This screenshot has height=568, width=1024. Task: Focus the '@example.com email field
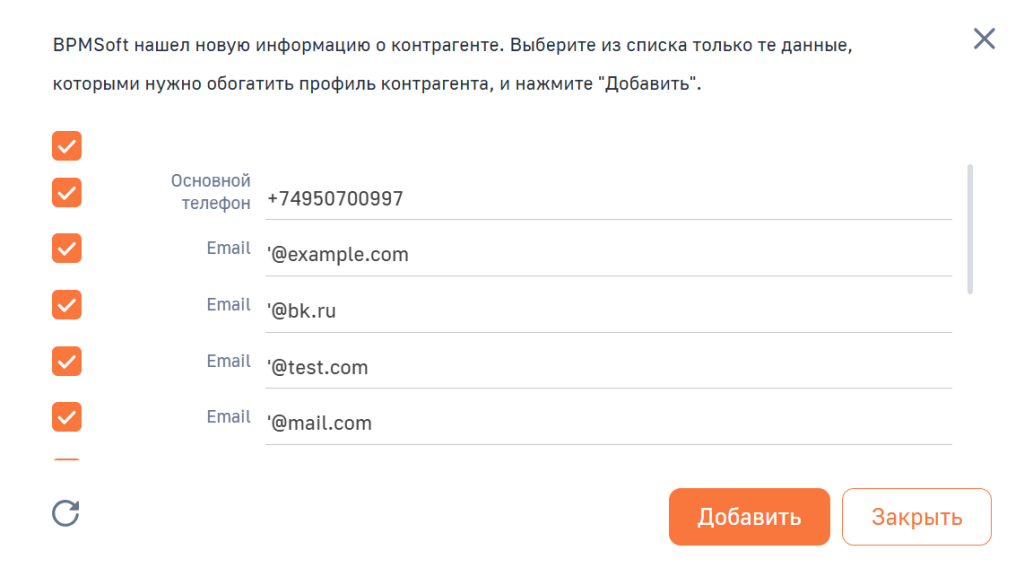click(x=608, y=255)
